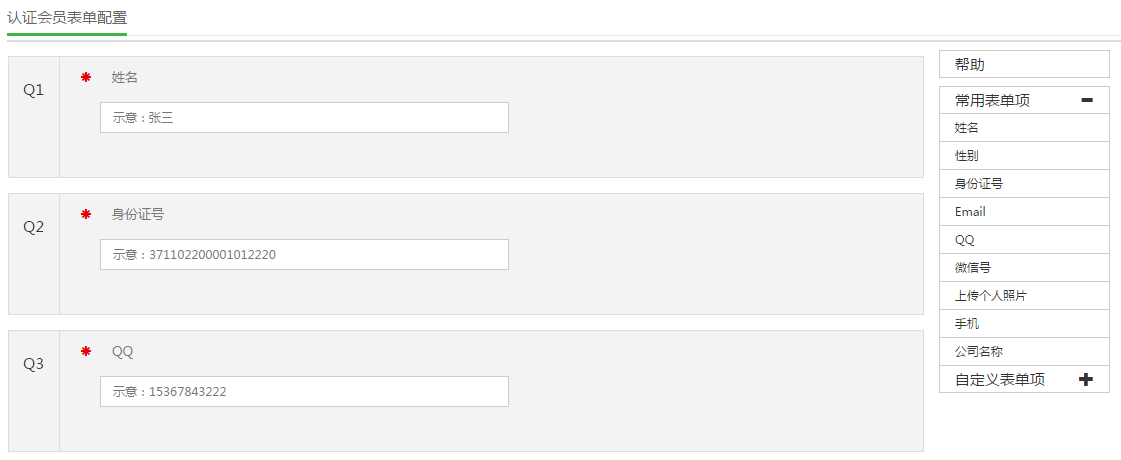Expand the 自定义表单项 section plus icon
Screen dimensions: 1121x460
coord(1087,380)
